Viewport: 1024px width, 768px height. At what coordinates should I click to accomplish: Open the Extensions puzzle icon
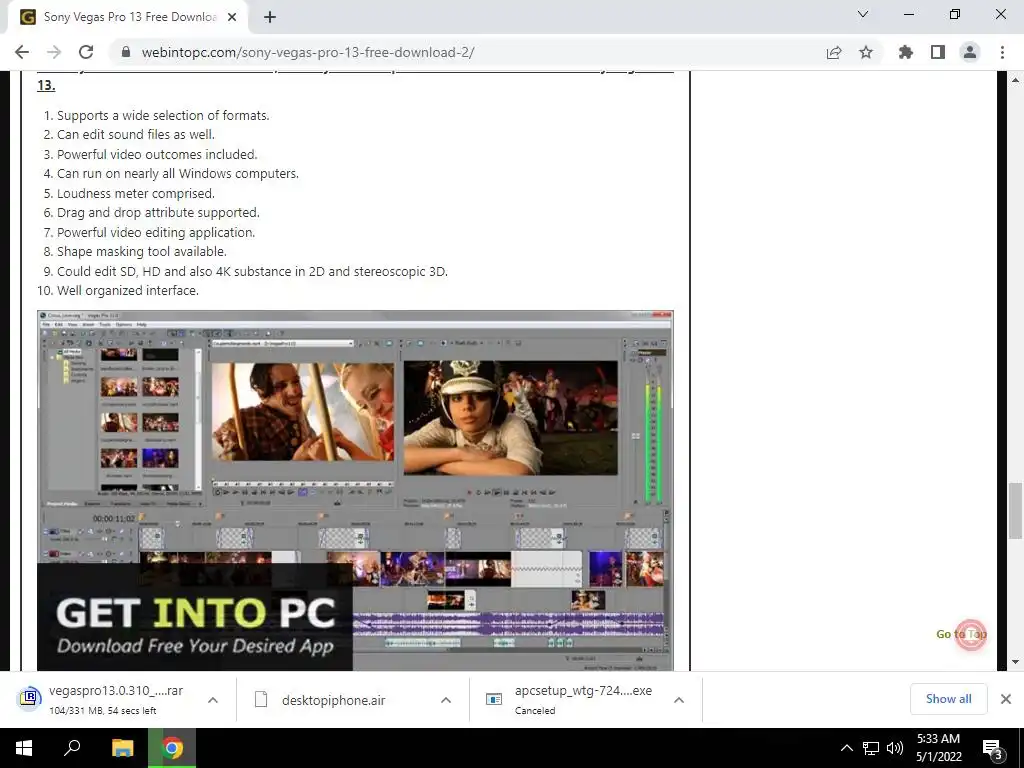coord(905,52)
